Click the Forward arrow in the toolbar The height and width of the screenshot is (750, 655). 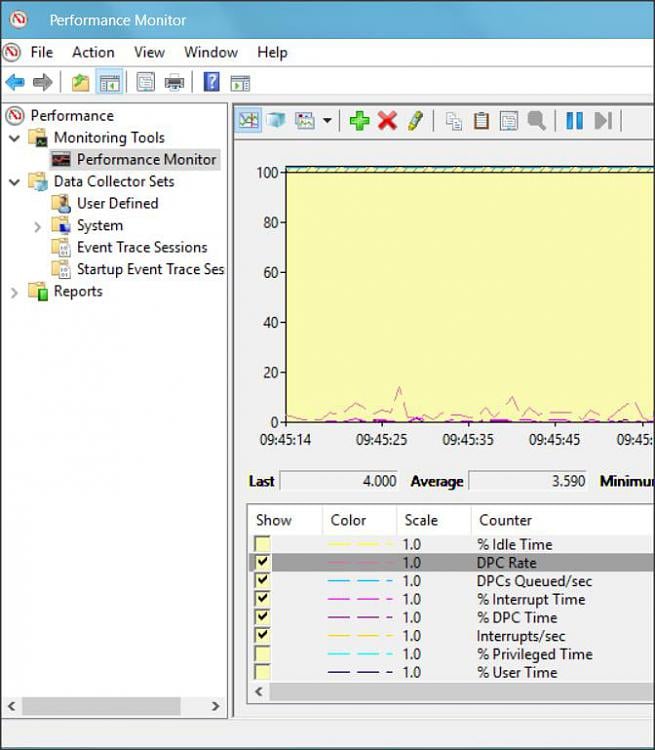pos(43,82)
